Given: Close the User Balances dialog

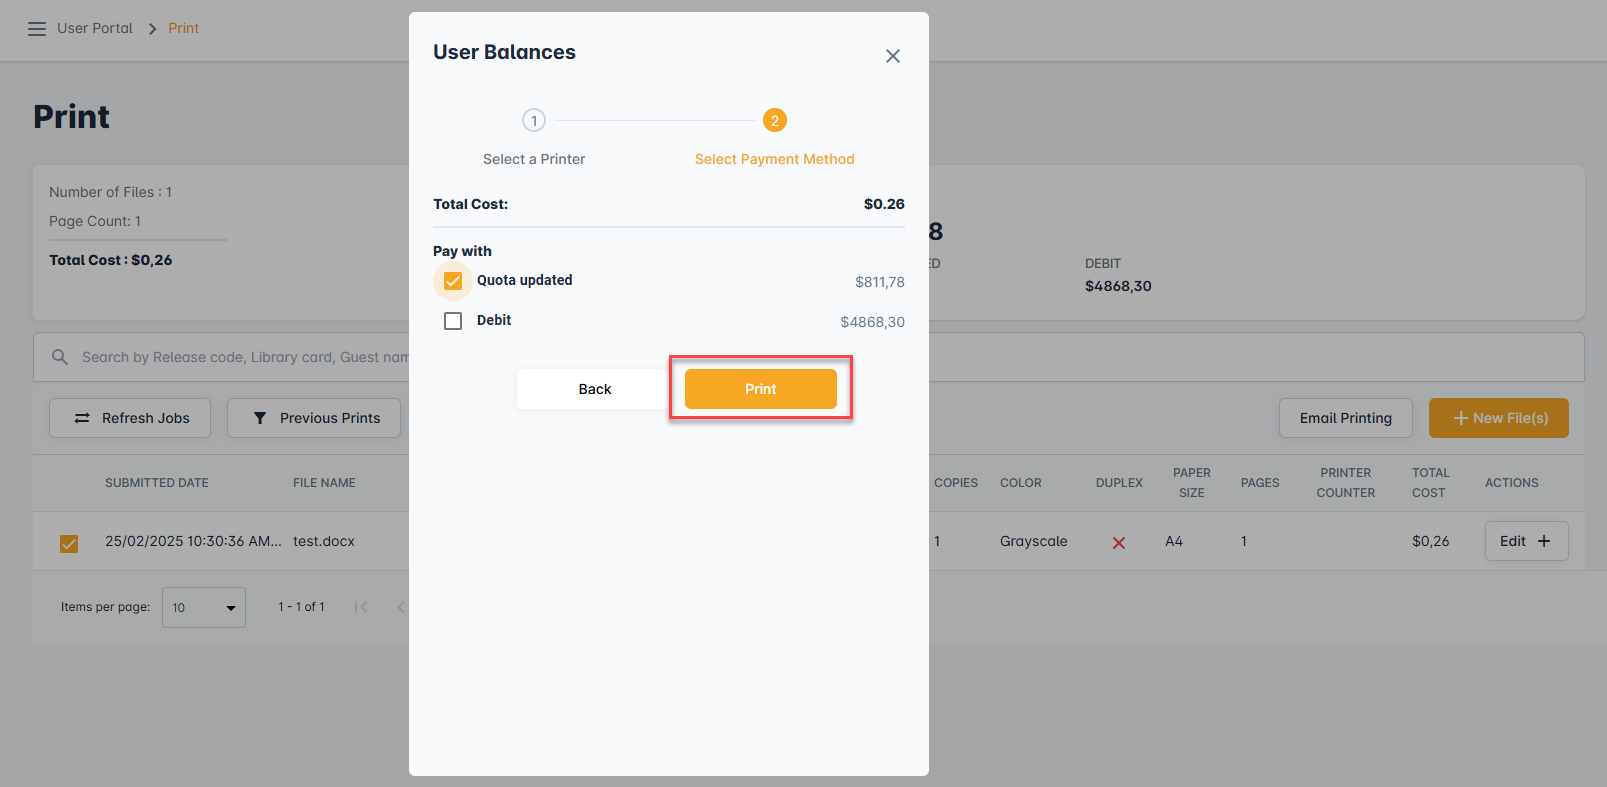Looking at the screenshot, I should click(892, 56).
